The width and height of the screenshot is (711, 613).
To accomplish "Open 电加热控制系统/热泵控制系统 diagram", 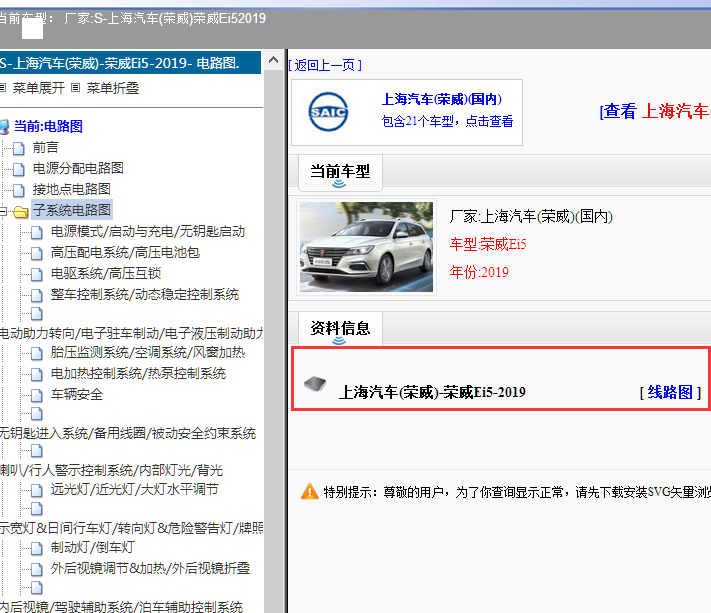I will pyautogui.click(x=138, y=373).
